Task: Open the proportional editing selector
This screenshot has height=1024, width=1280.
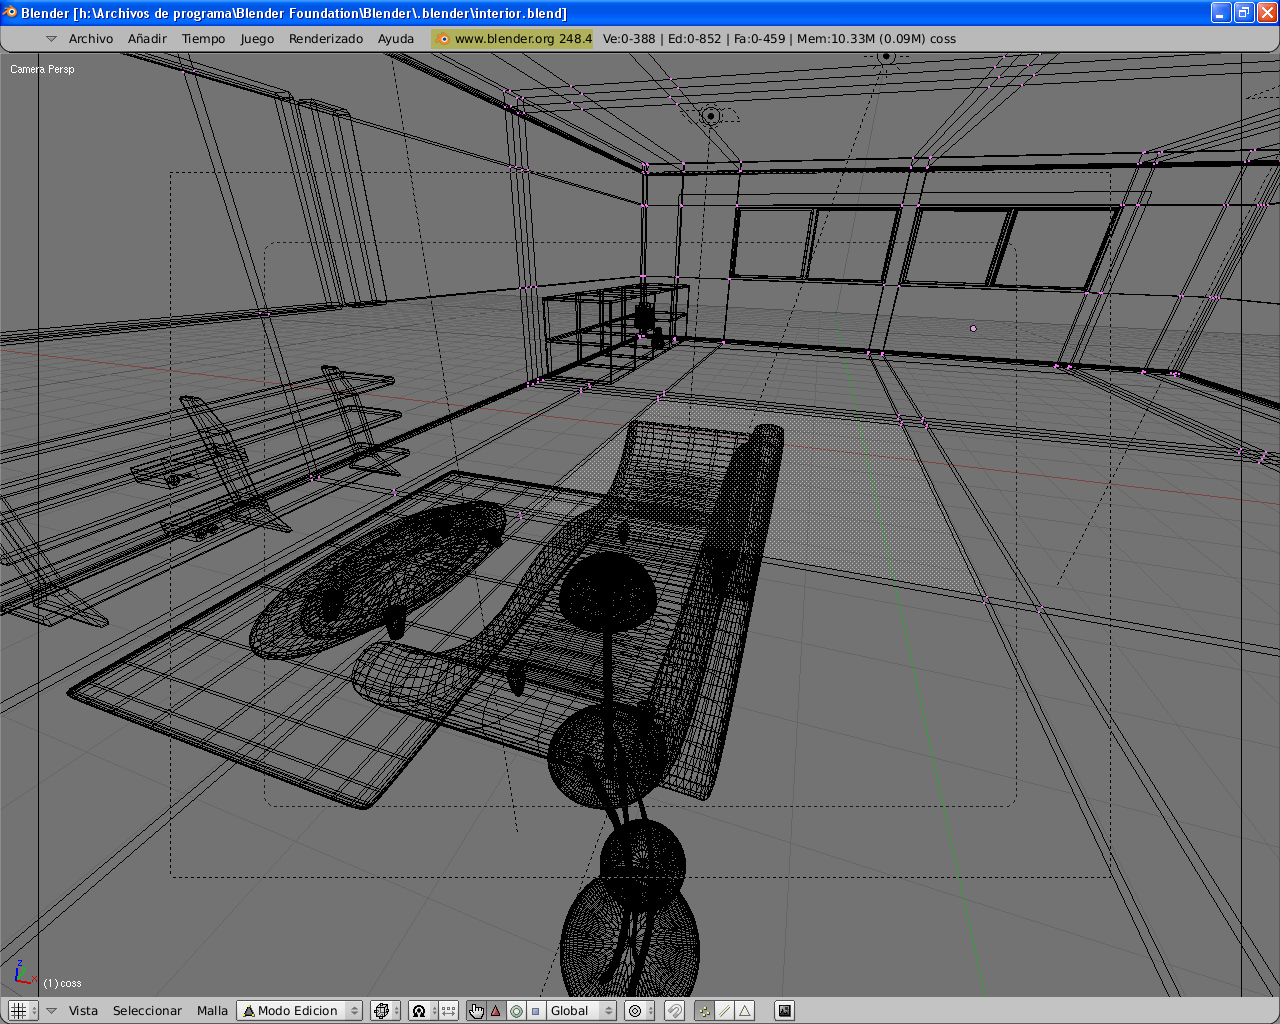Action: click(639, 1011)
